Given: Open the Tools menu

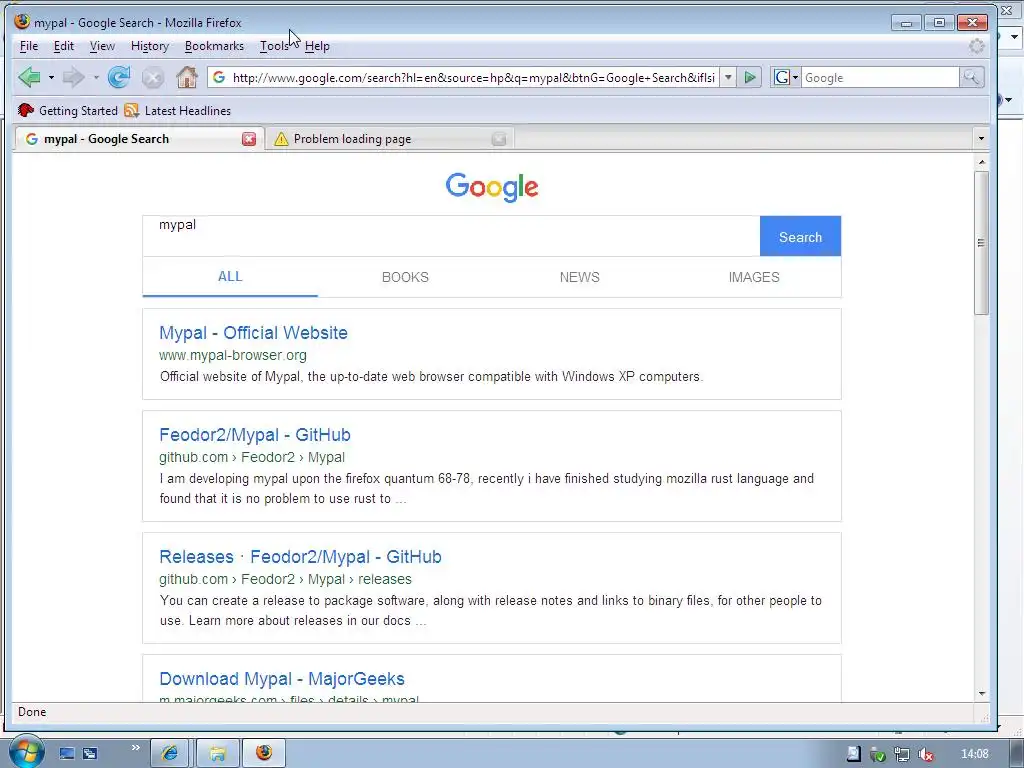Looking at the screenshot, I should pos(274,46).
